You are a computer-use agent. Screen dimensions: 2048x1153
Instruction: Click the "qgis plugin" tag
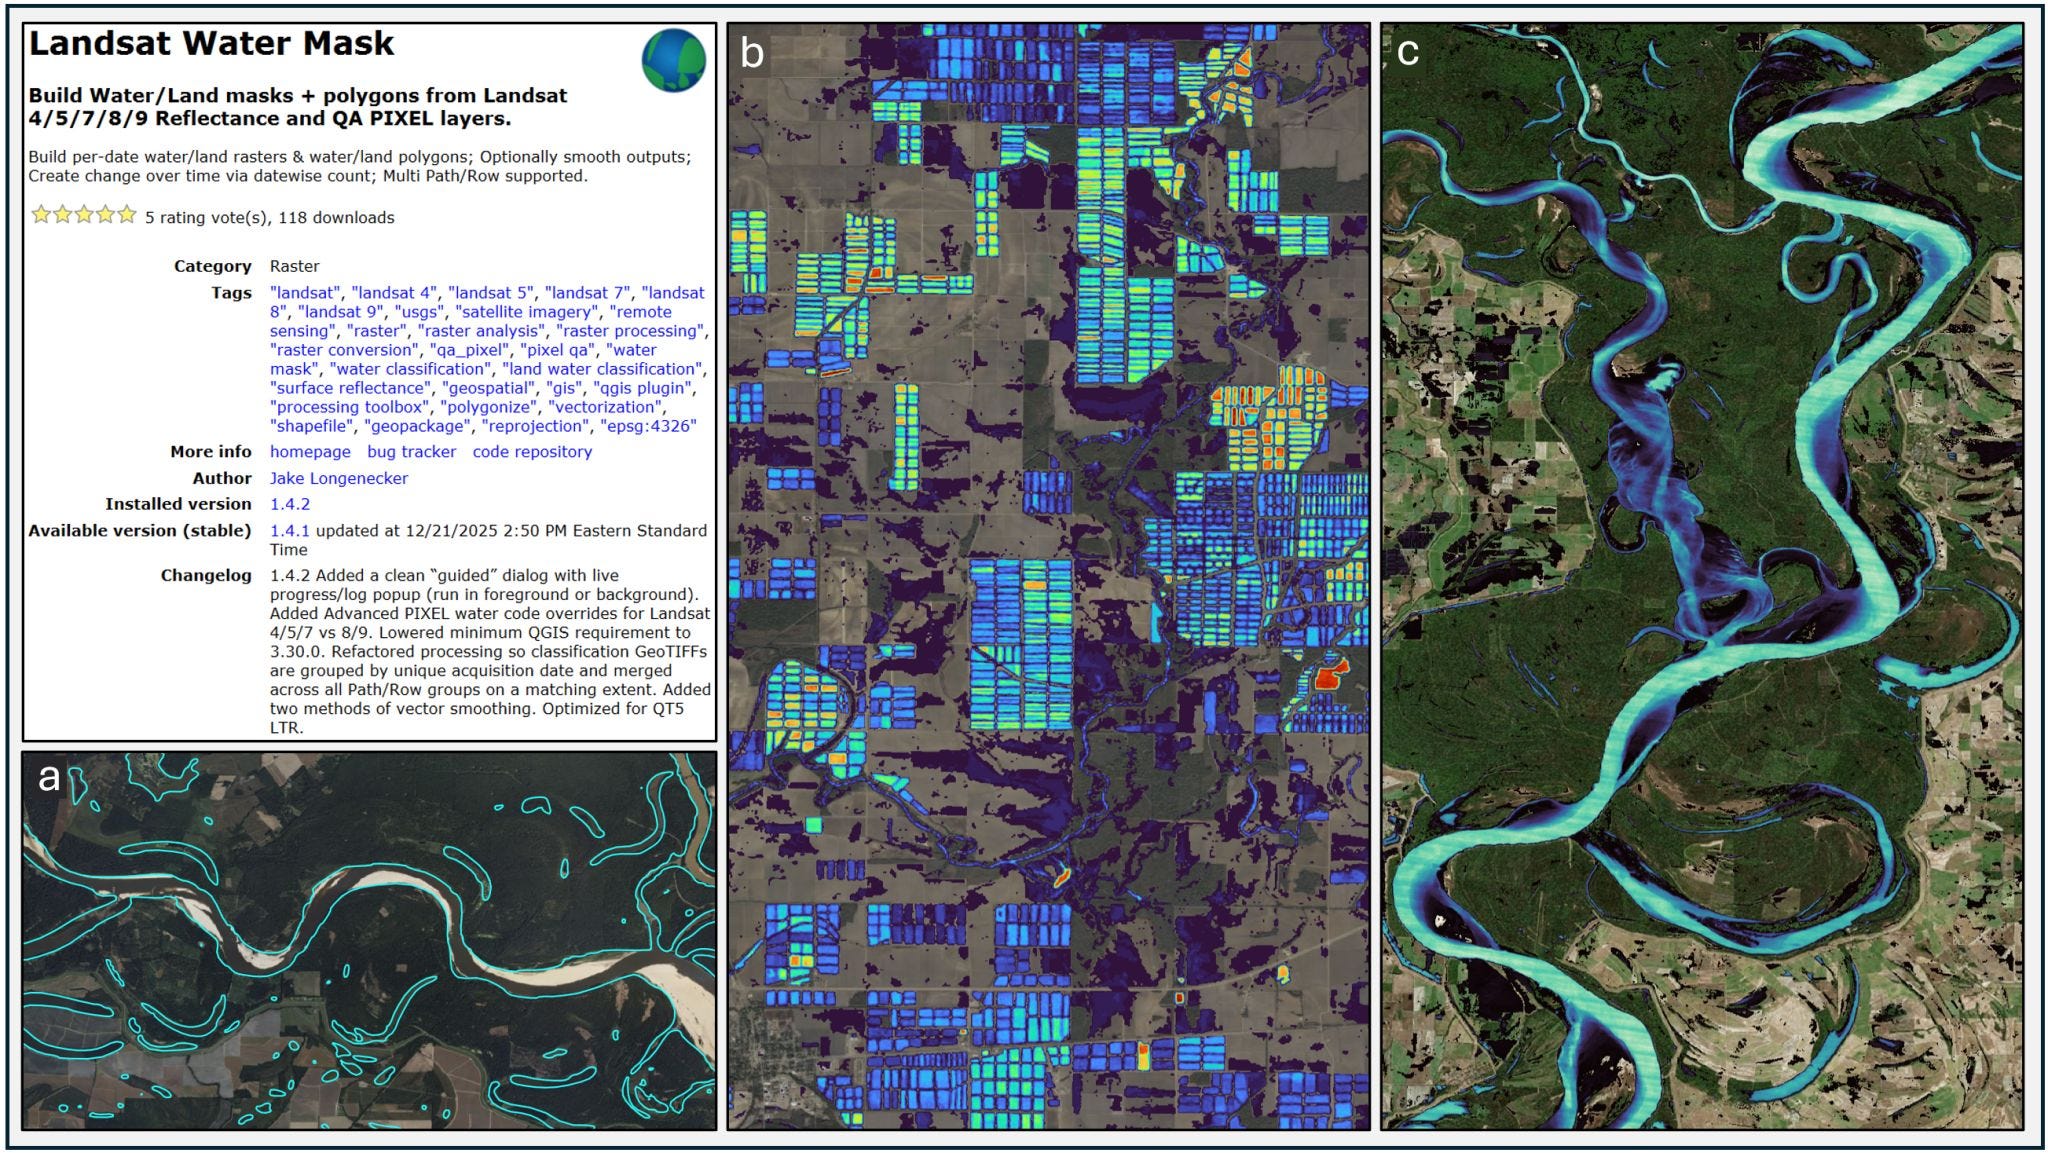click(642, 388)
